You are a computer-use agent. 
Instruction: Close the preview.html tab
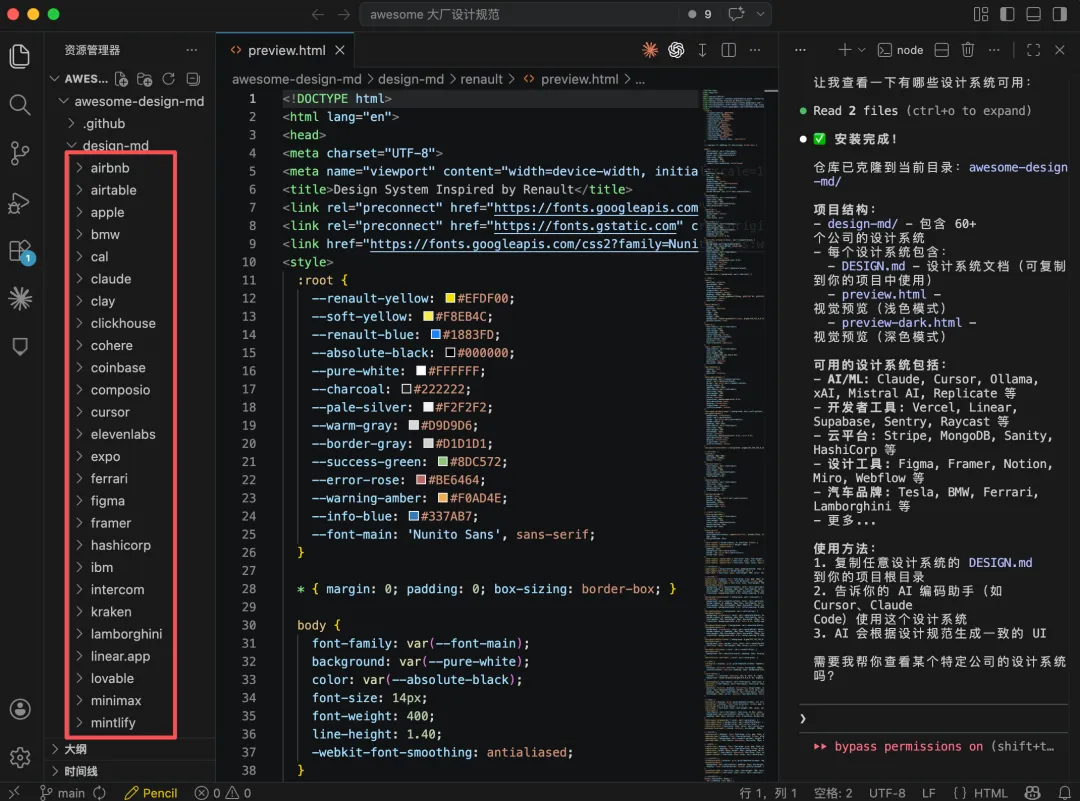(x=340, y=50)
